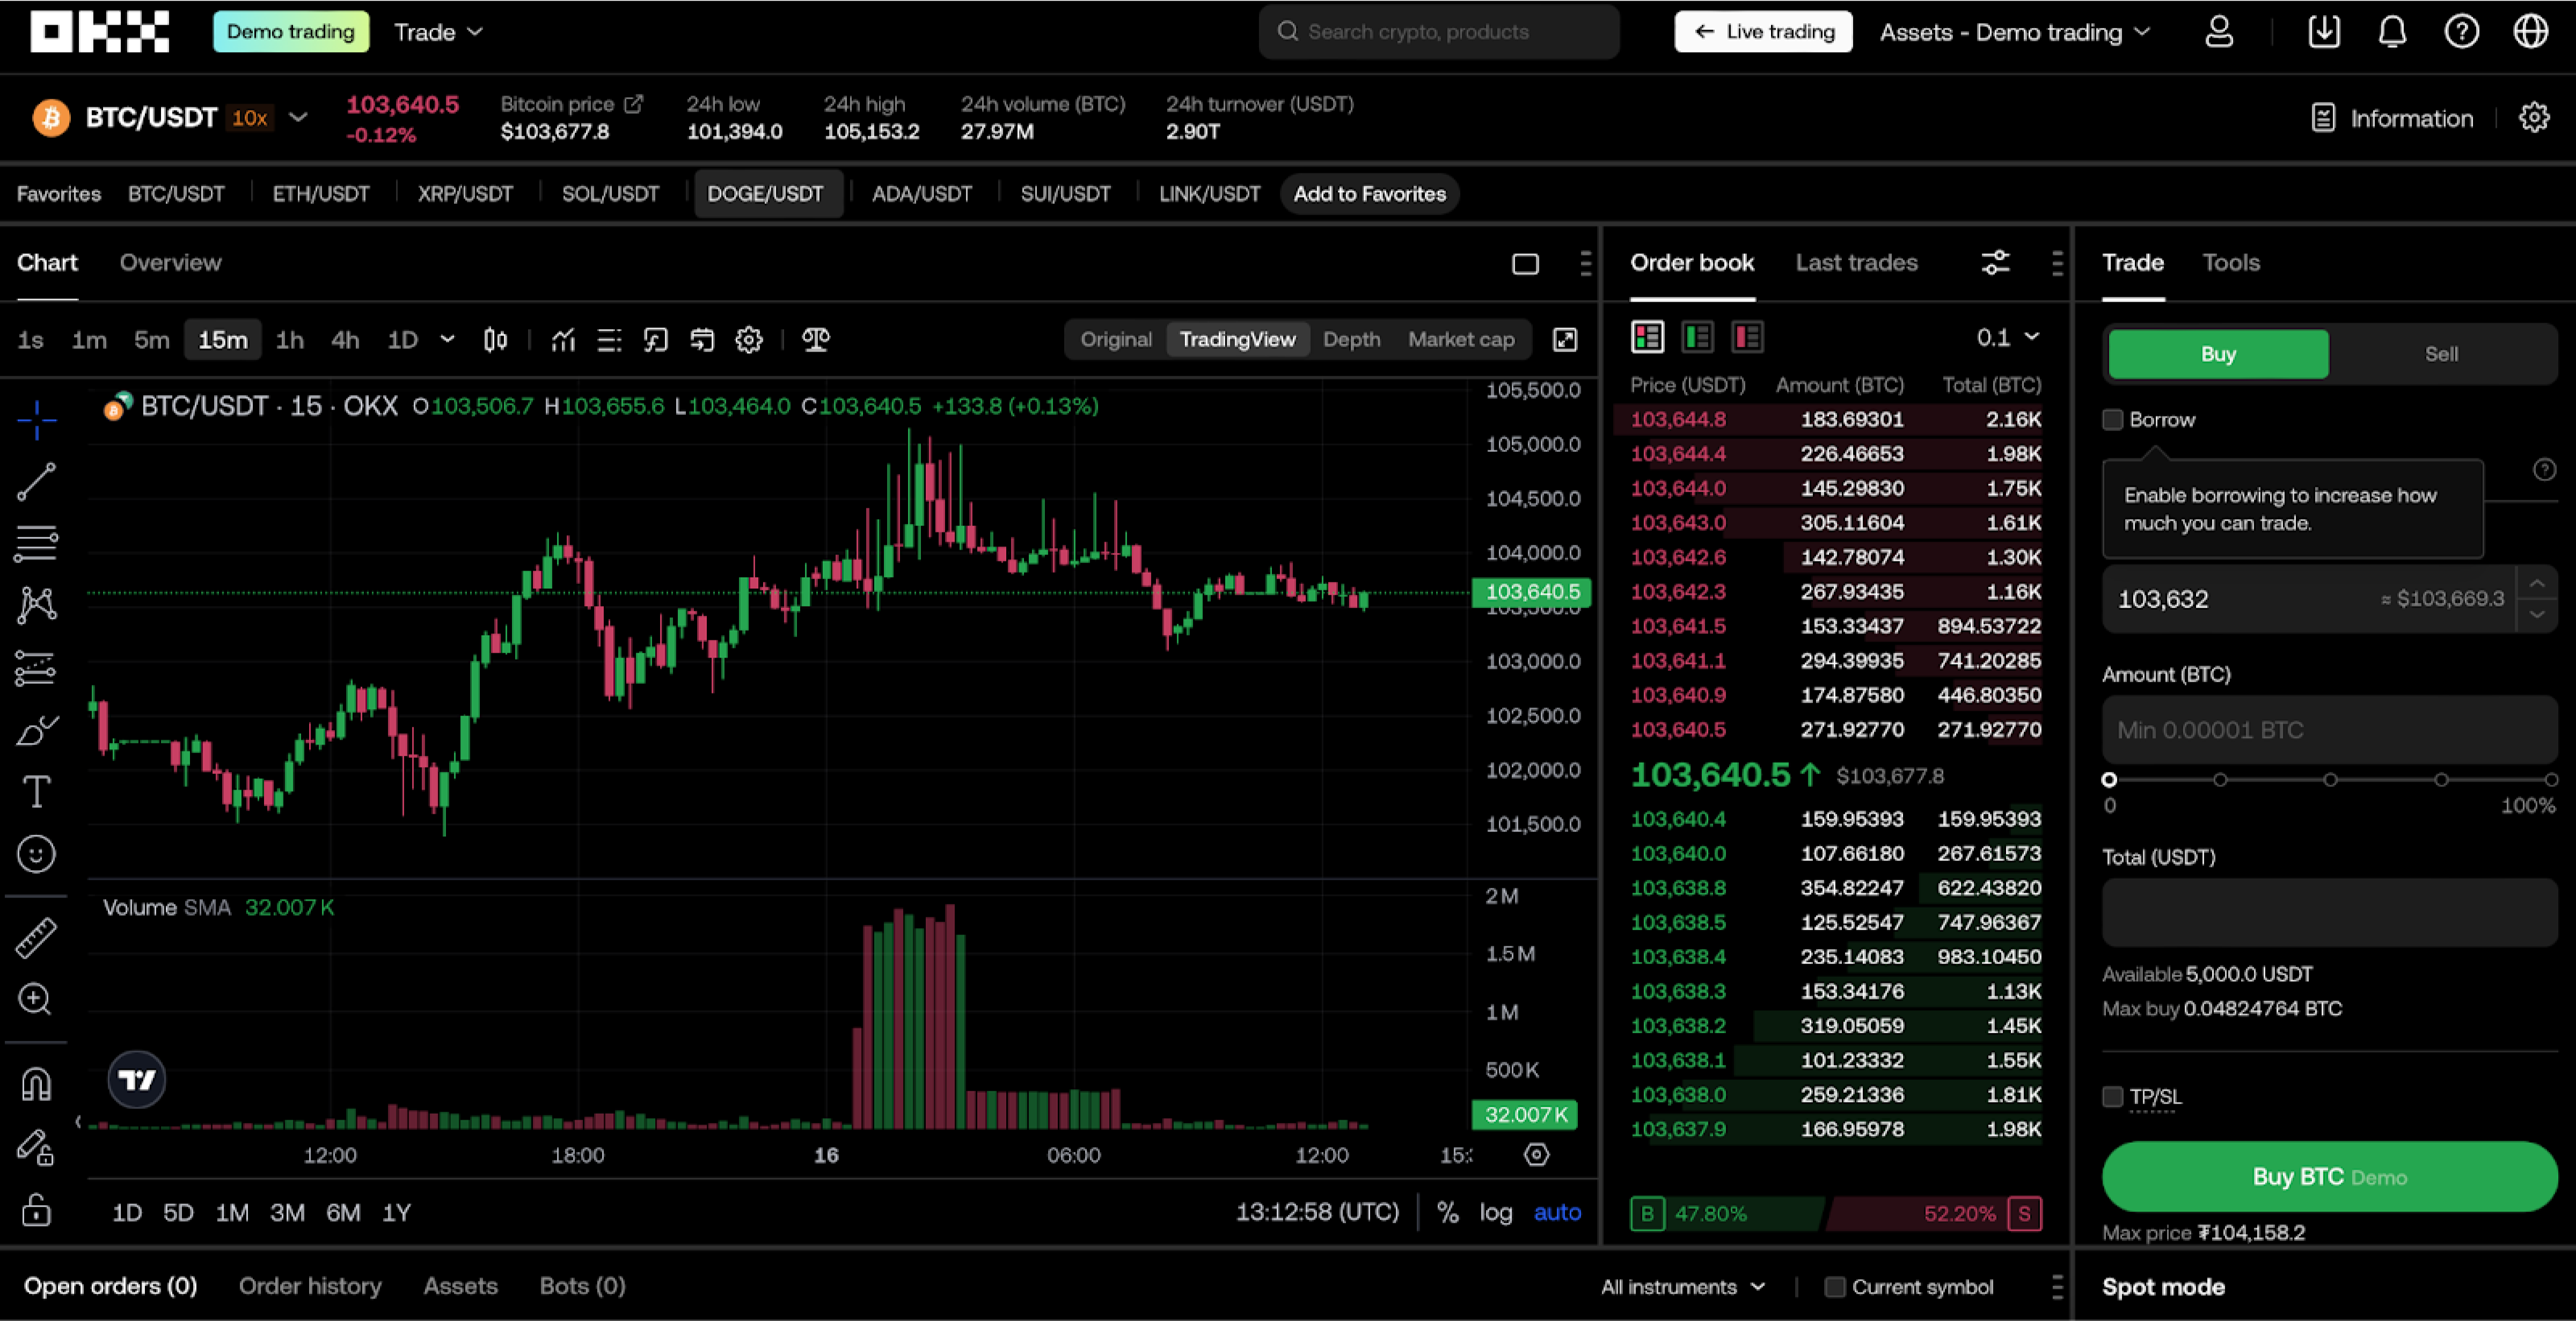Show buy orders only order book view

point(1698,337)
